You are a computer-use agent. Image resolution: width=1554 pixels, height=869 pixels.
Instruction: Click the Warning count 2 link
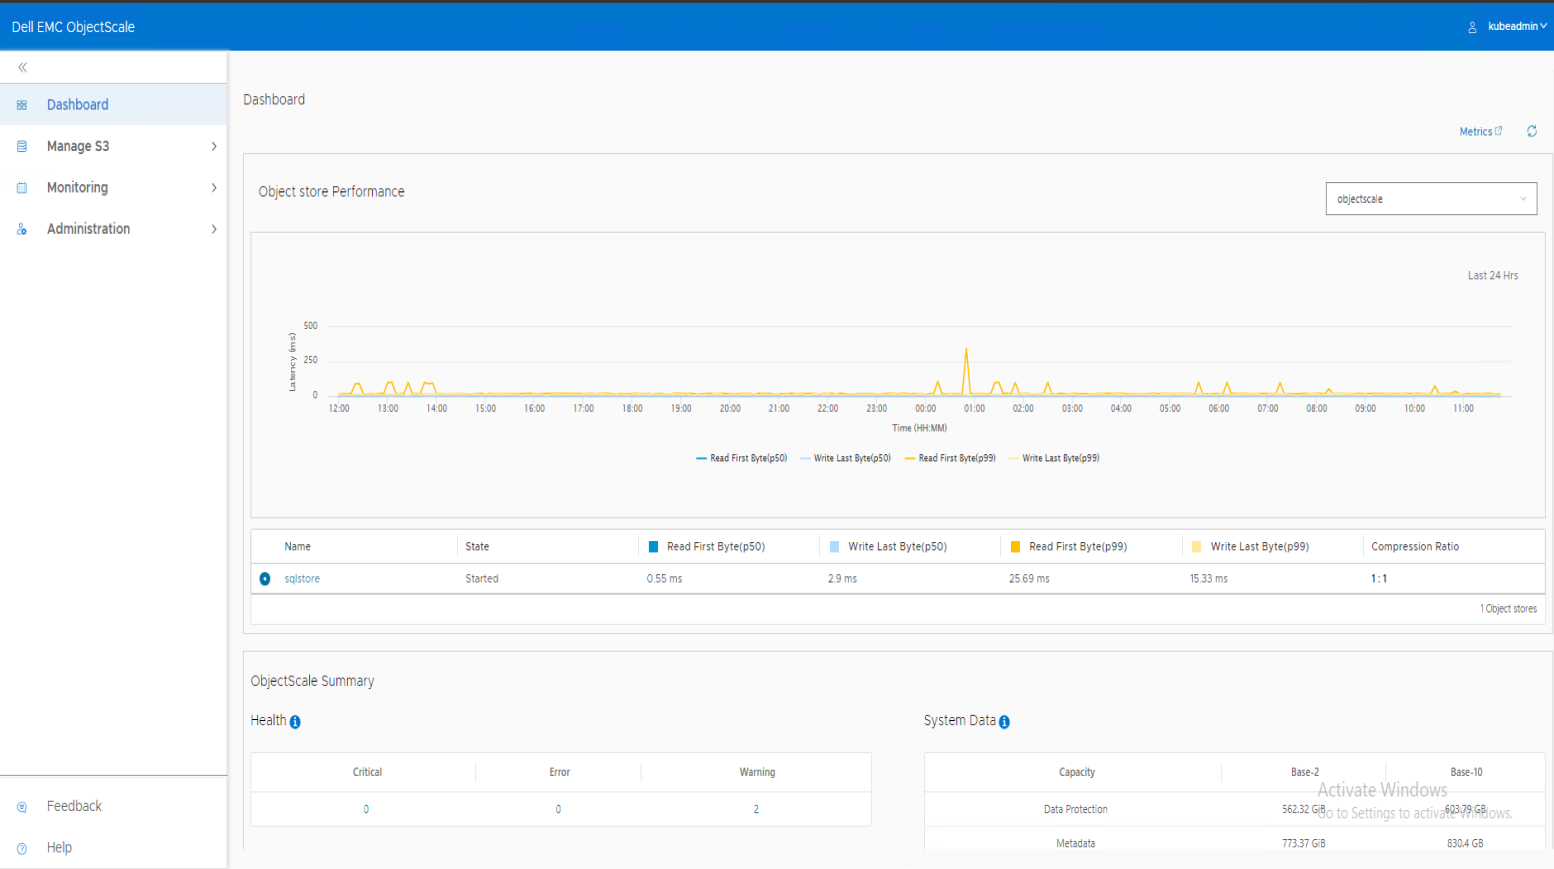coord(756,809)
